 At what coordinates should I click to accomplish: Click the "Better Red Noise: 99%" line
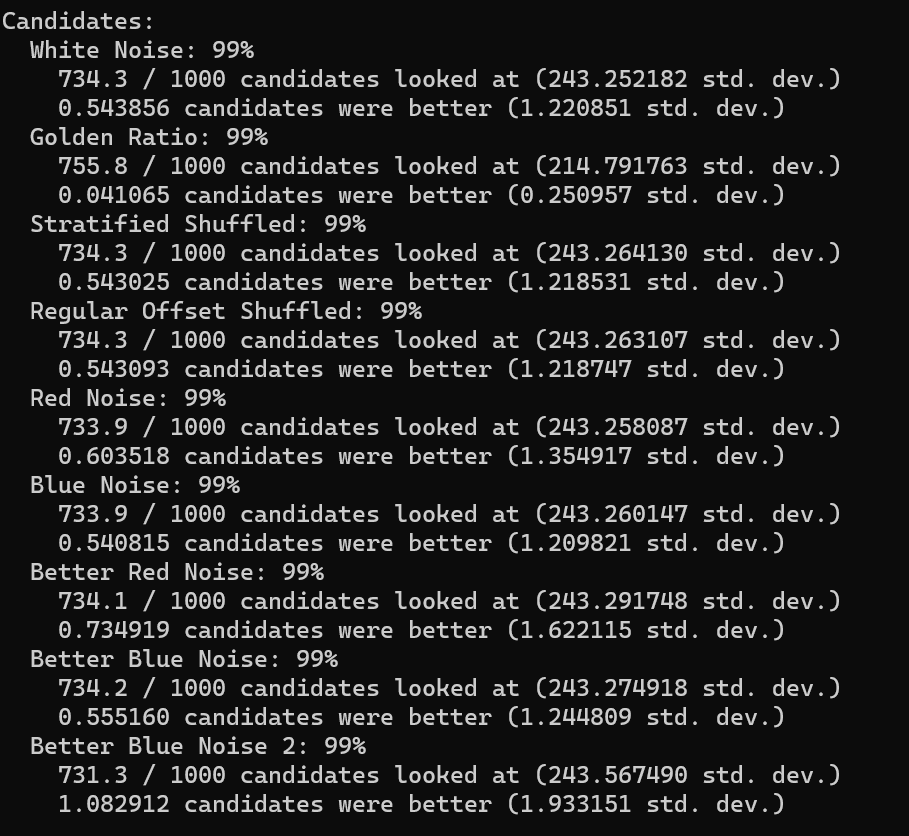176,571
